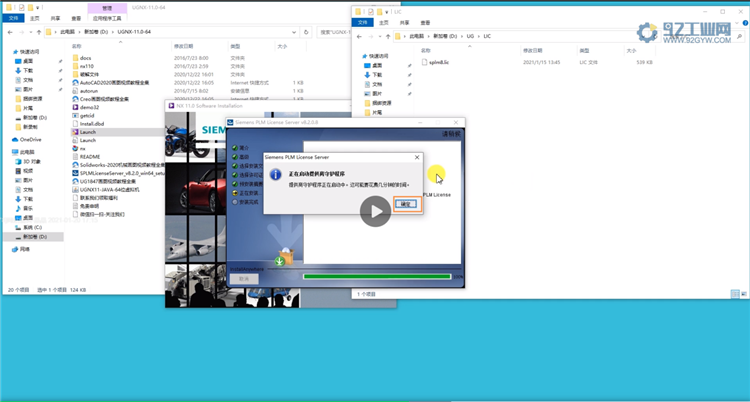750x402 pixels.
Task: Select the UG1847 tutorial shortcut
Action: [108, 181]
